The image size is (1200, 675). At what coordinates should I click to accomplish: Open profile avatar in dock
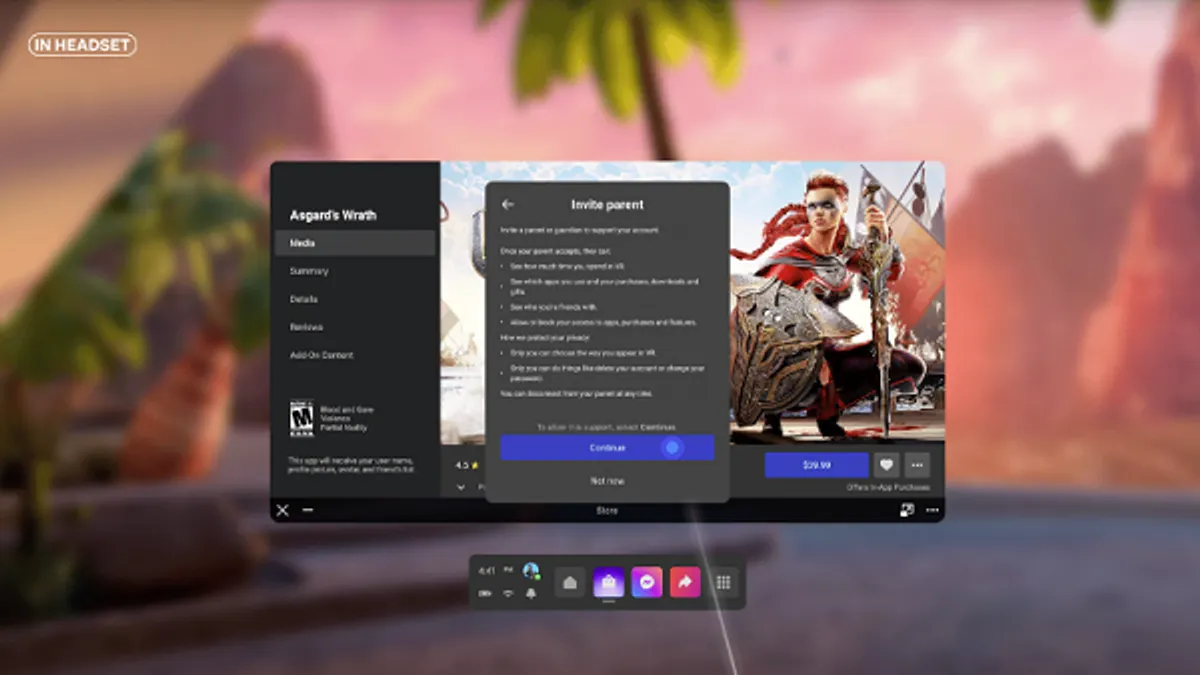tap(531, 571)
